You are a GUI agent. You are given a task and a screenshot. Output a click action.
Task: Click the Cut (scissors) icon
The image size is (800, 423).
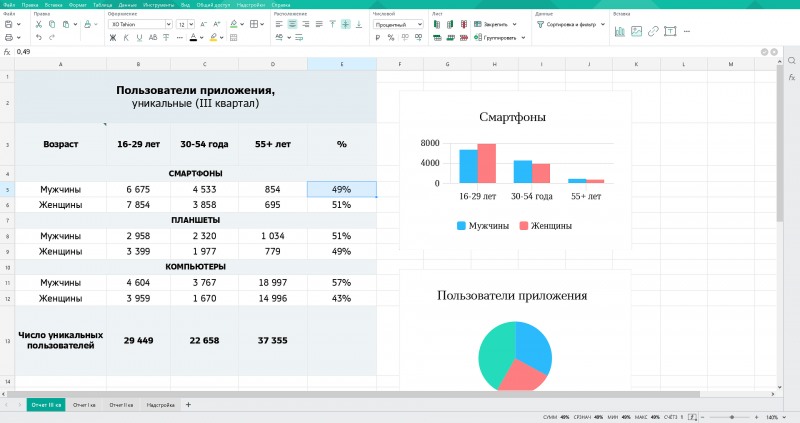[x=39, y=24]
